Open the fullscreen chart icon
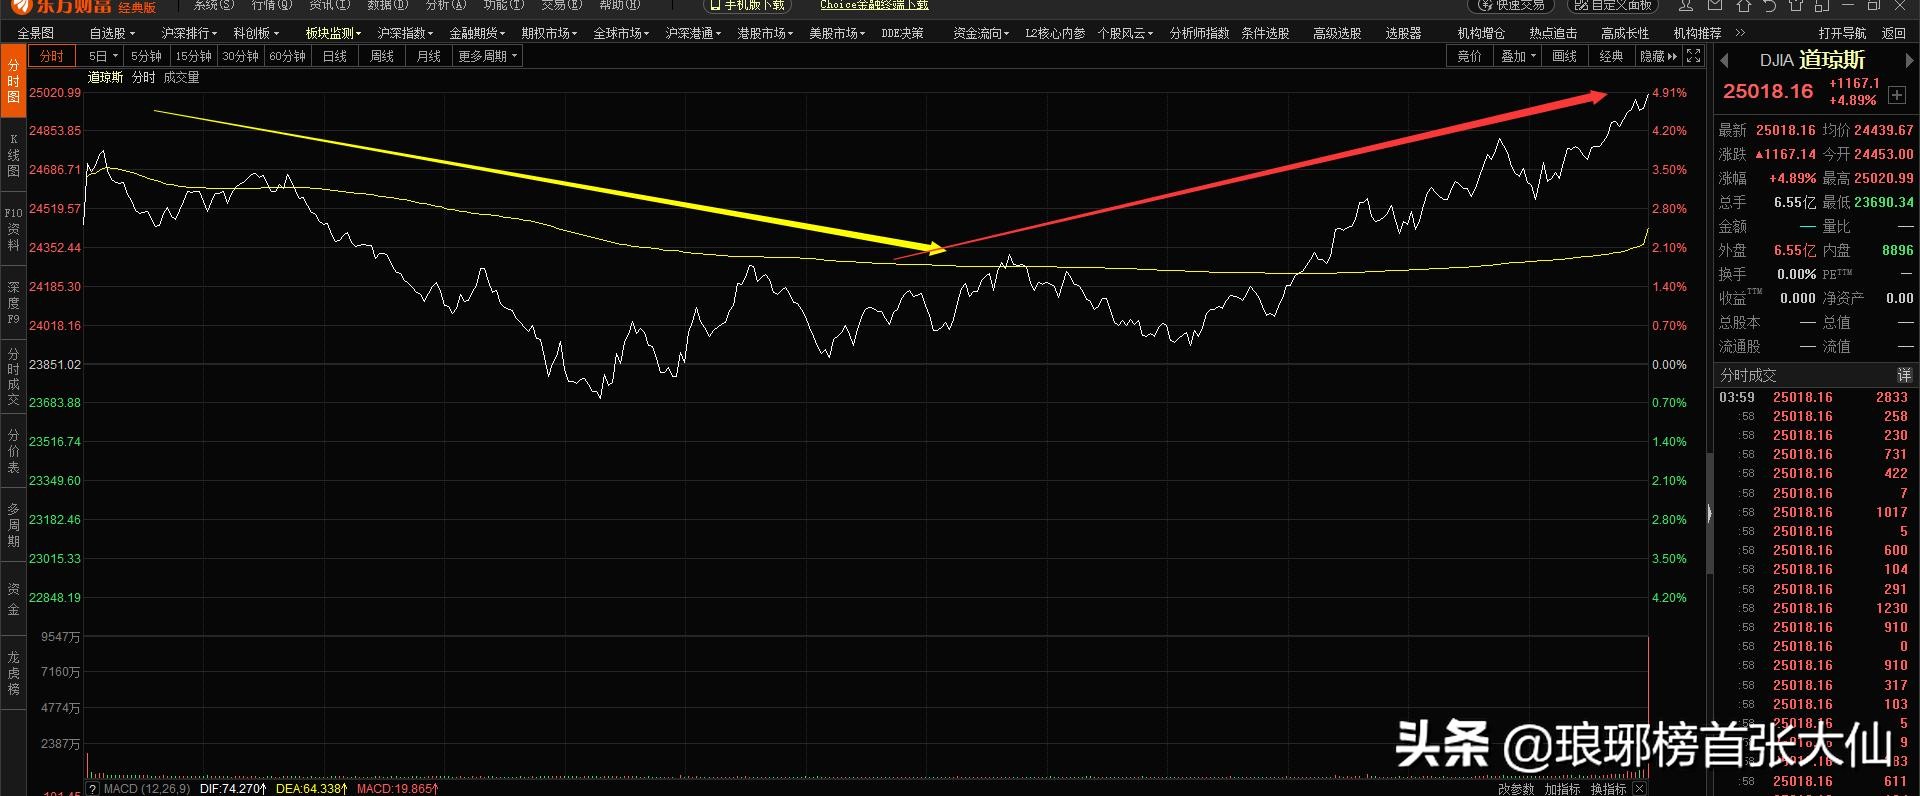The image size is (1920, 796). point(1693,56)
